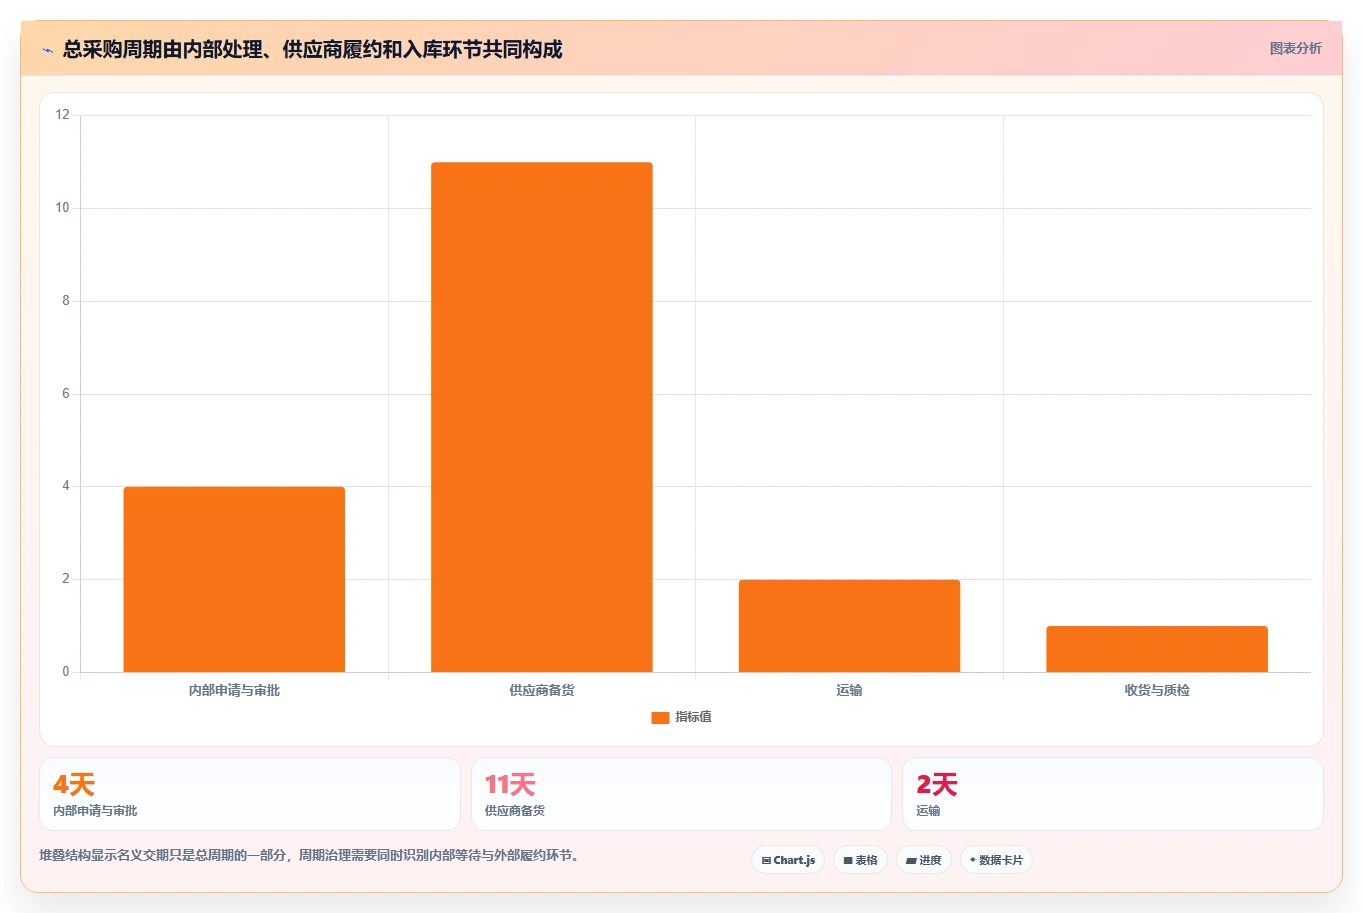Open the 2天 运输 data card
1363x913 pixels.
pyautogui.click(x=1113, y=794)
